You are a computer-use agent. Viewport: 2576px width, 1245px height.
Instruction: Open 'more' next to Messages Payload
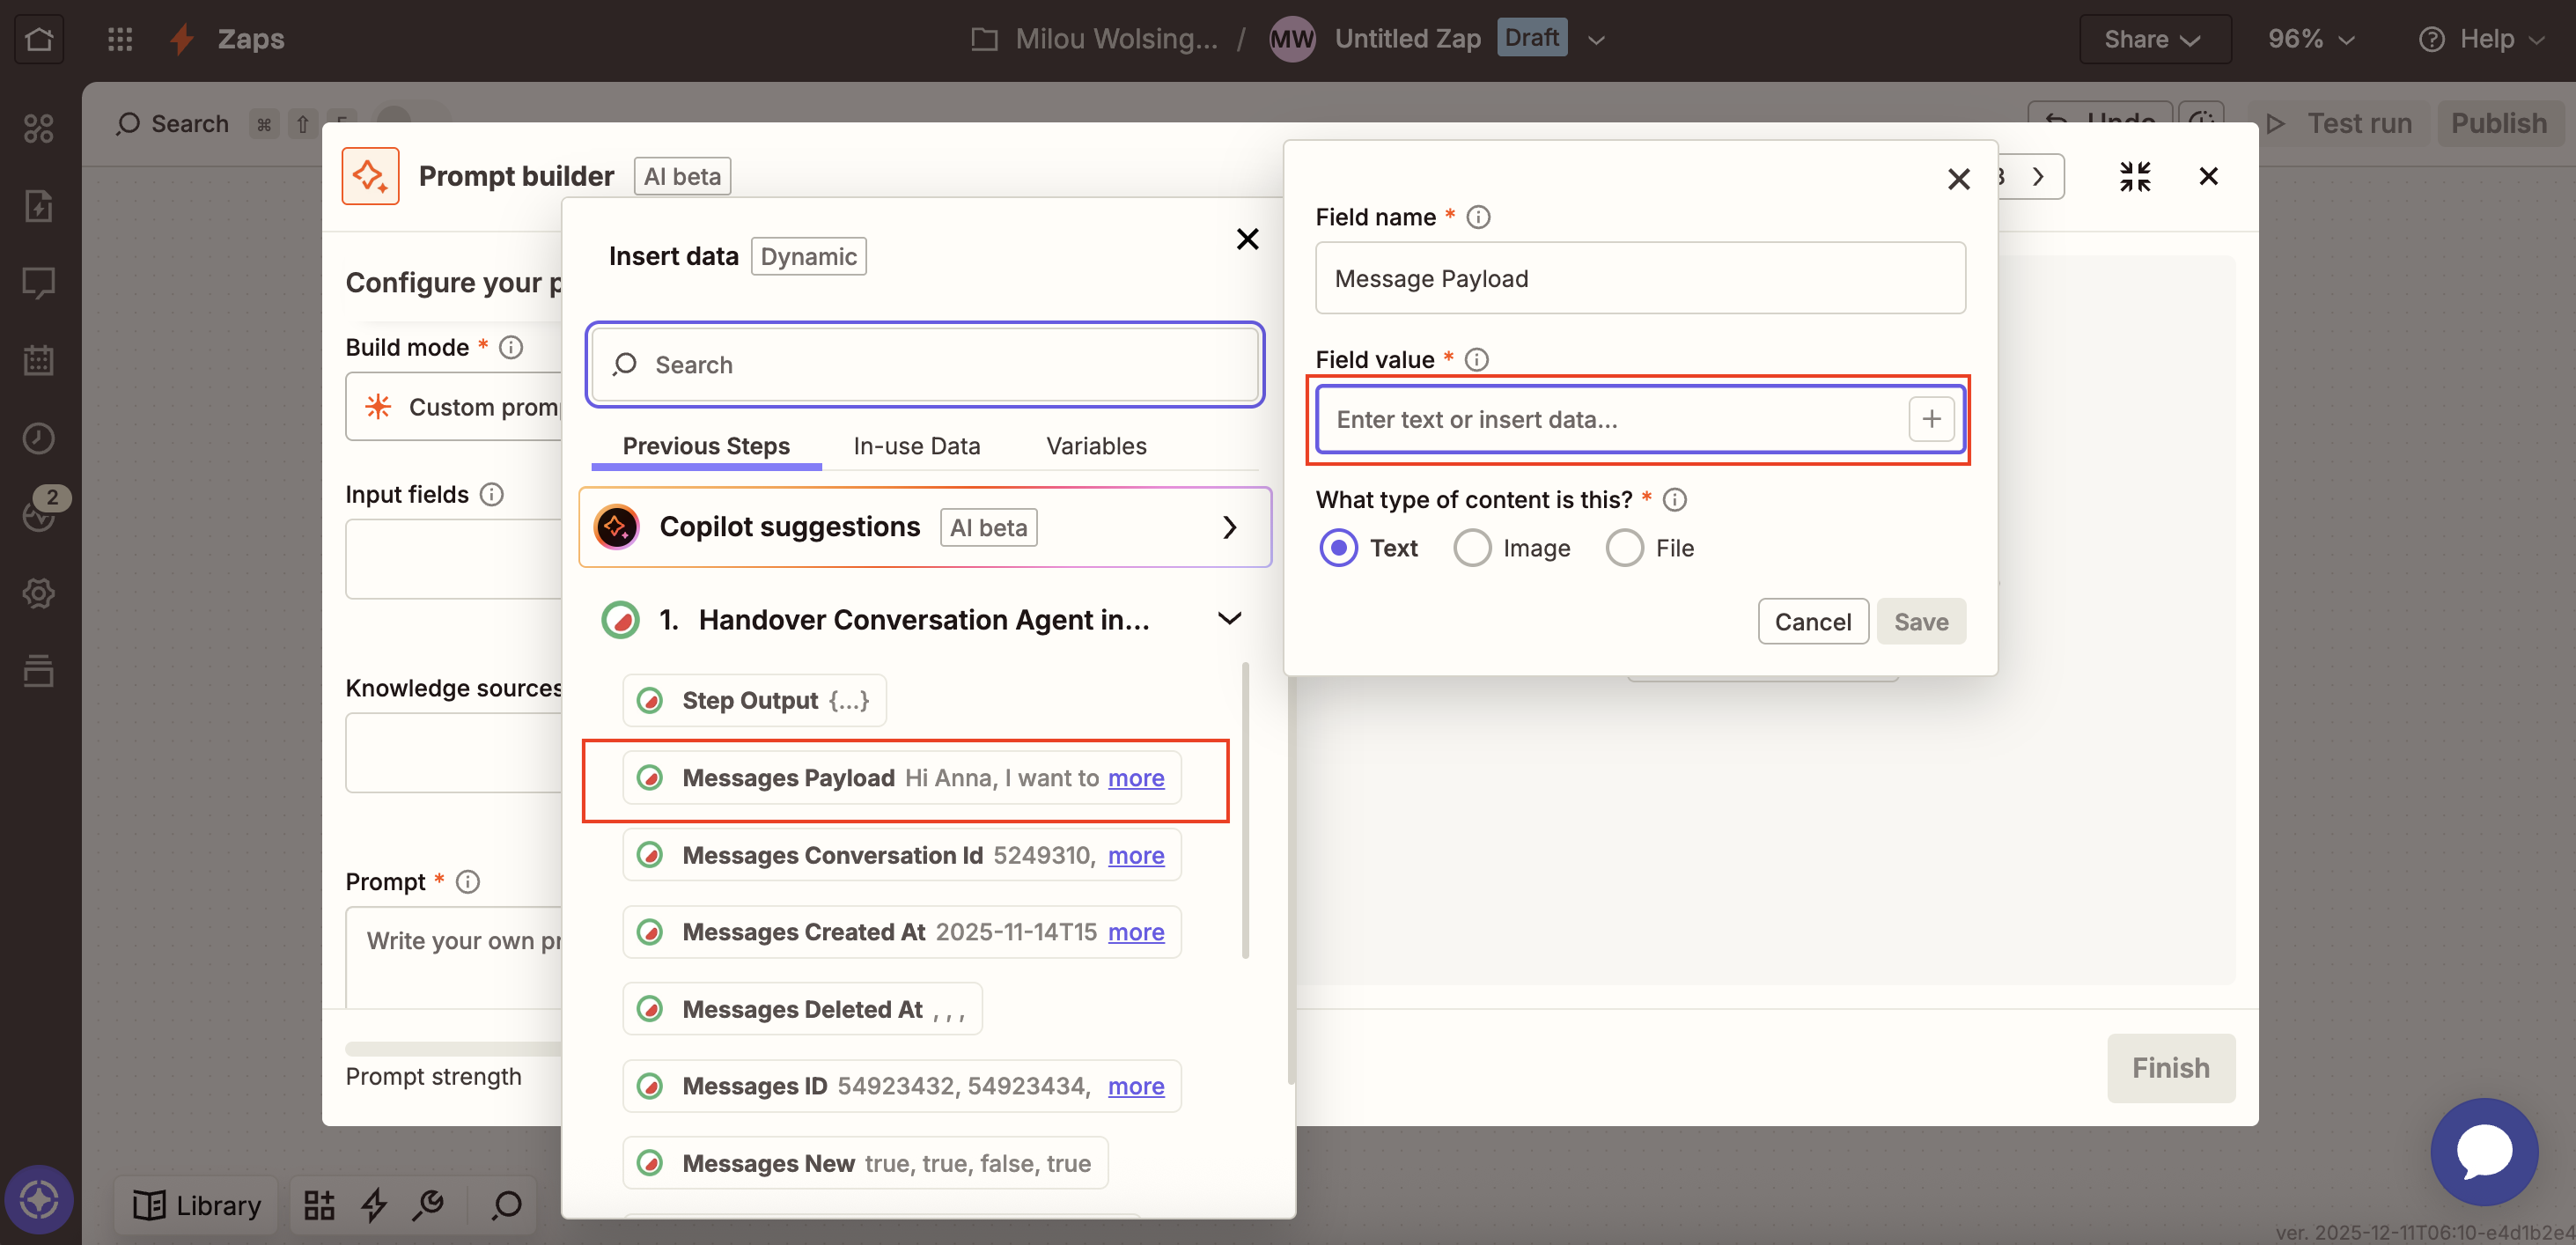point(1136,778)
